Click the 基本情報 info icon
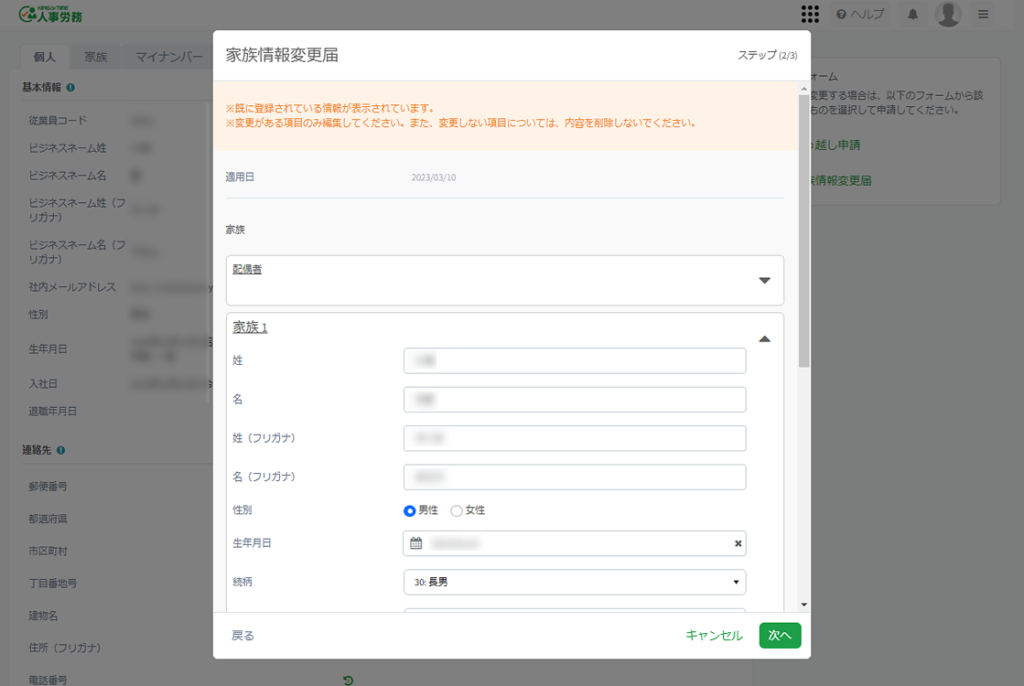Viewport: 1024px width, 686px height. 71,87
